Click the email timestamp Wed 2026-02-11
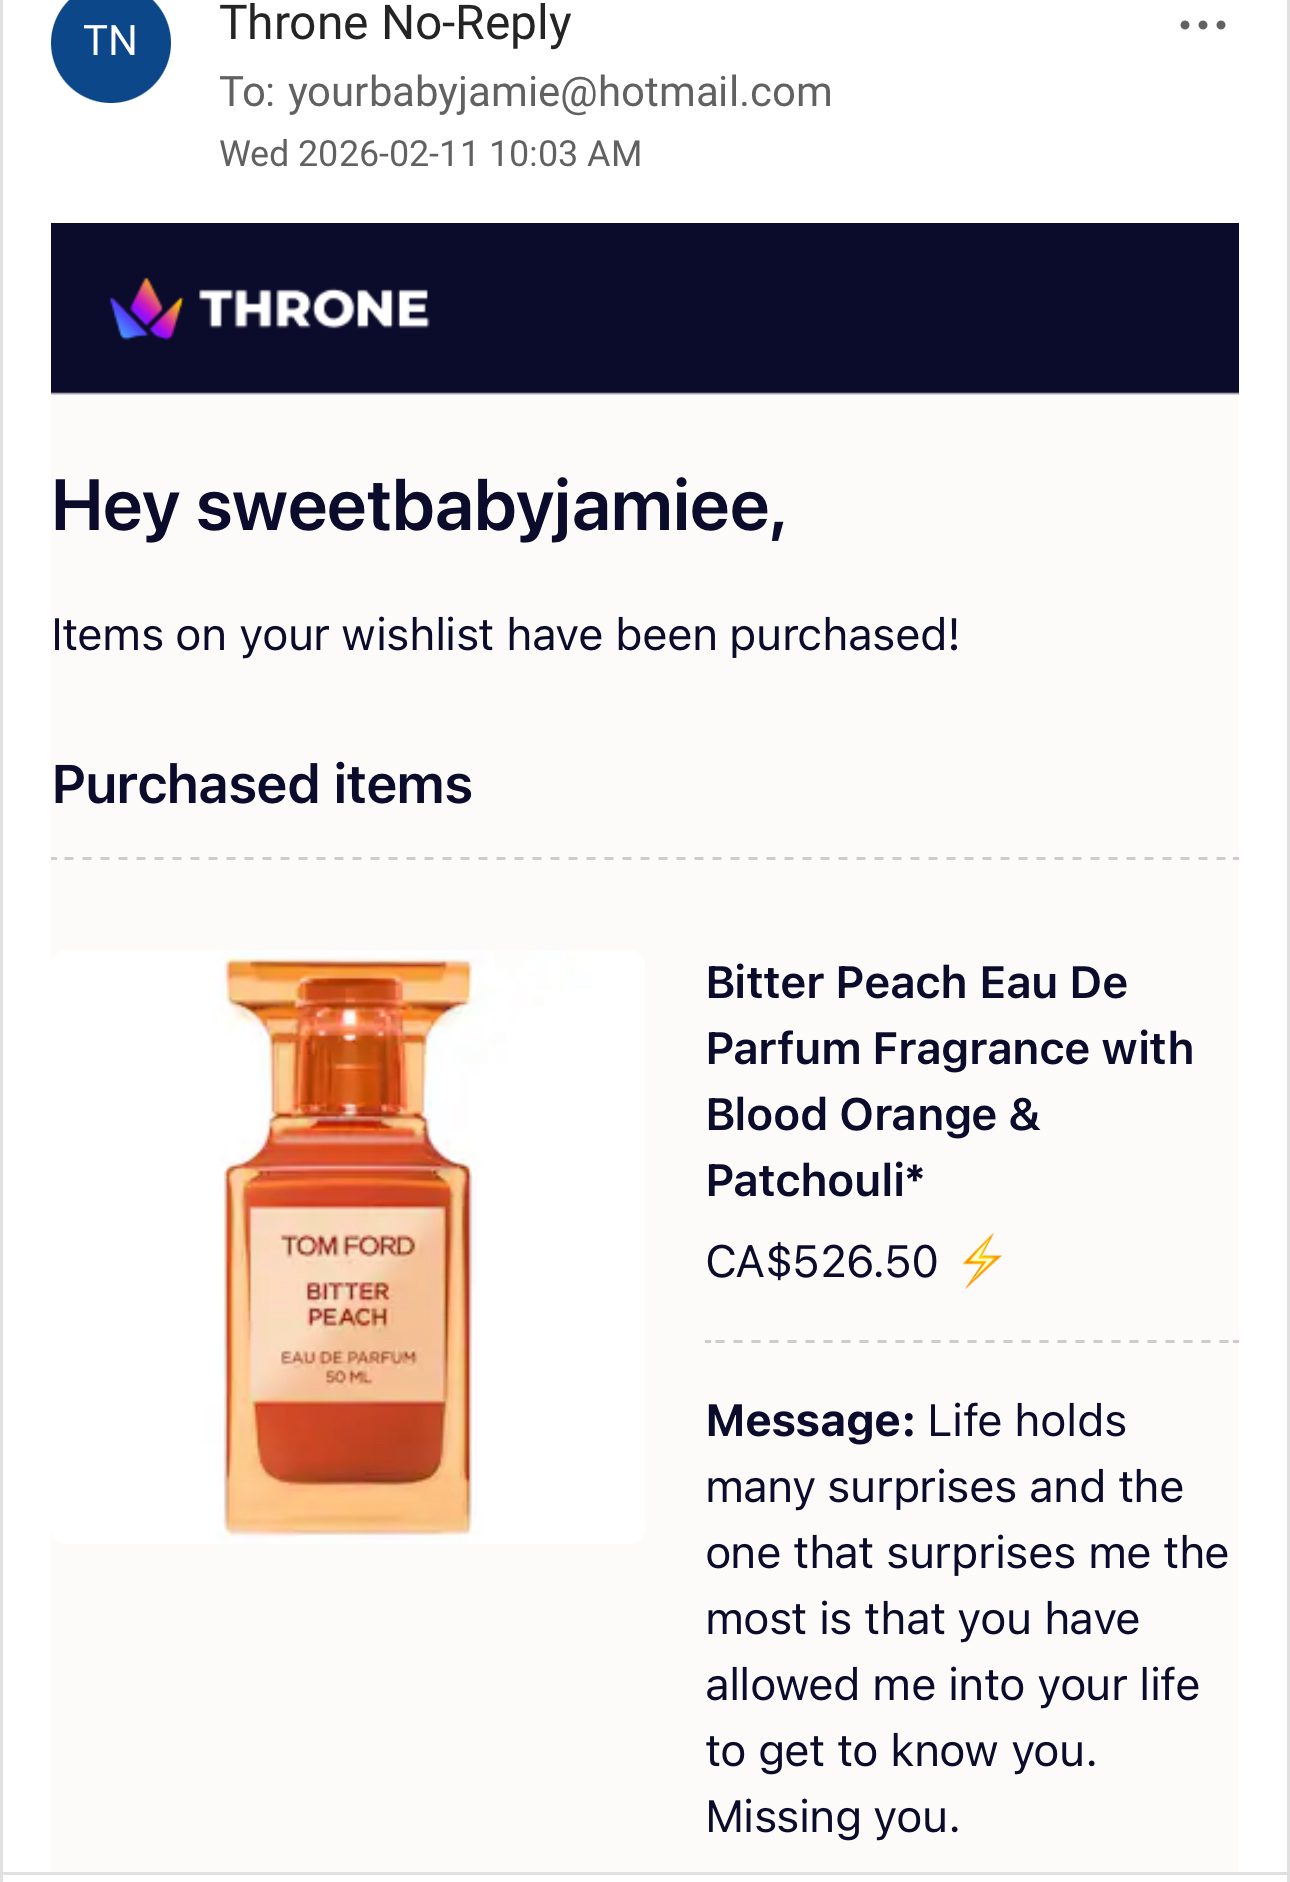Image resolution: width=1290 pixels, height=1882 pixels. pyautogui.click(x=430, y=154)
